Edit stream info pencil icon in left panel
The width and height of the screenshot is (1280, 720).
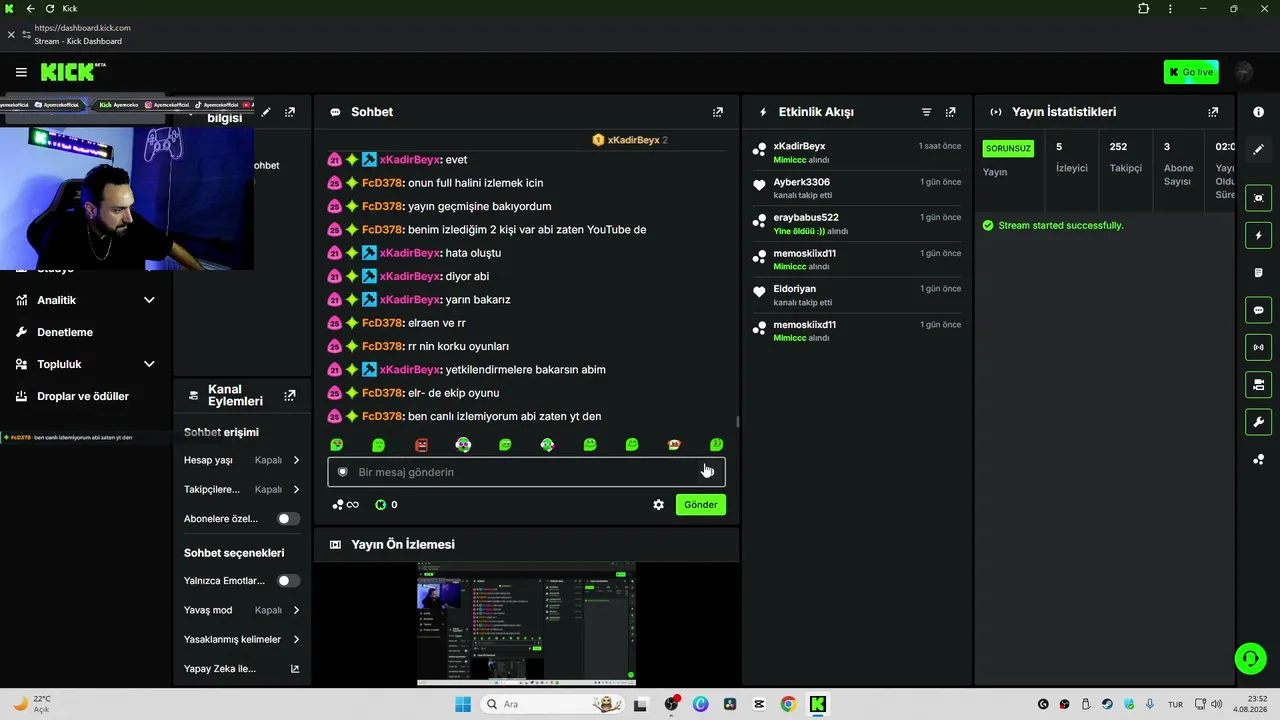click(x=266, y=112)
